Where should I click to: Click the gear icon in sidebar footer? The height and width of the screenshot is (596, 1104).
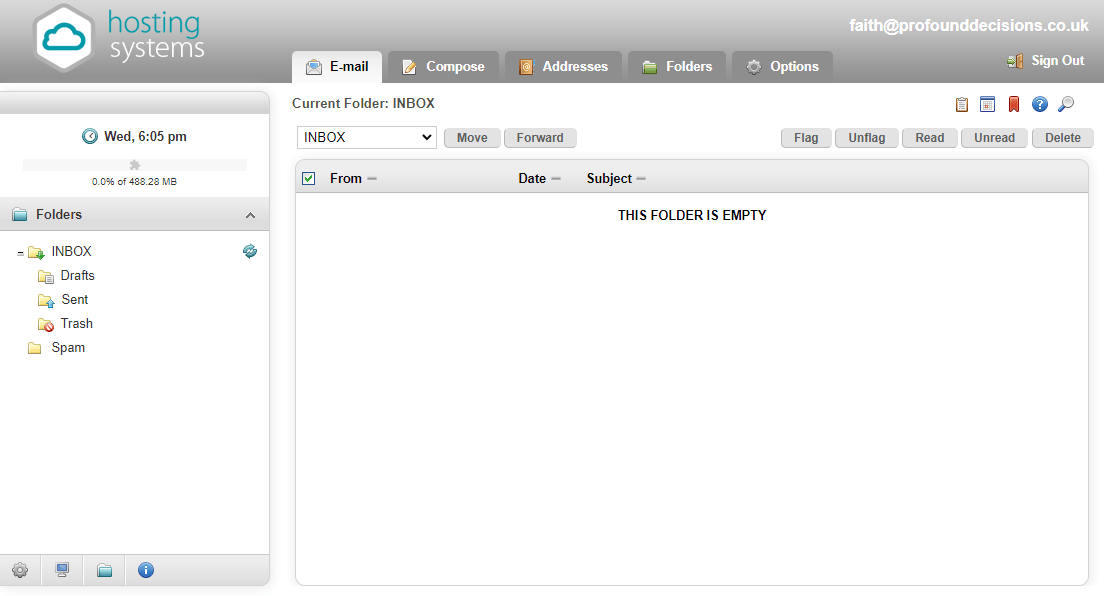[x=20, y=570]
